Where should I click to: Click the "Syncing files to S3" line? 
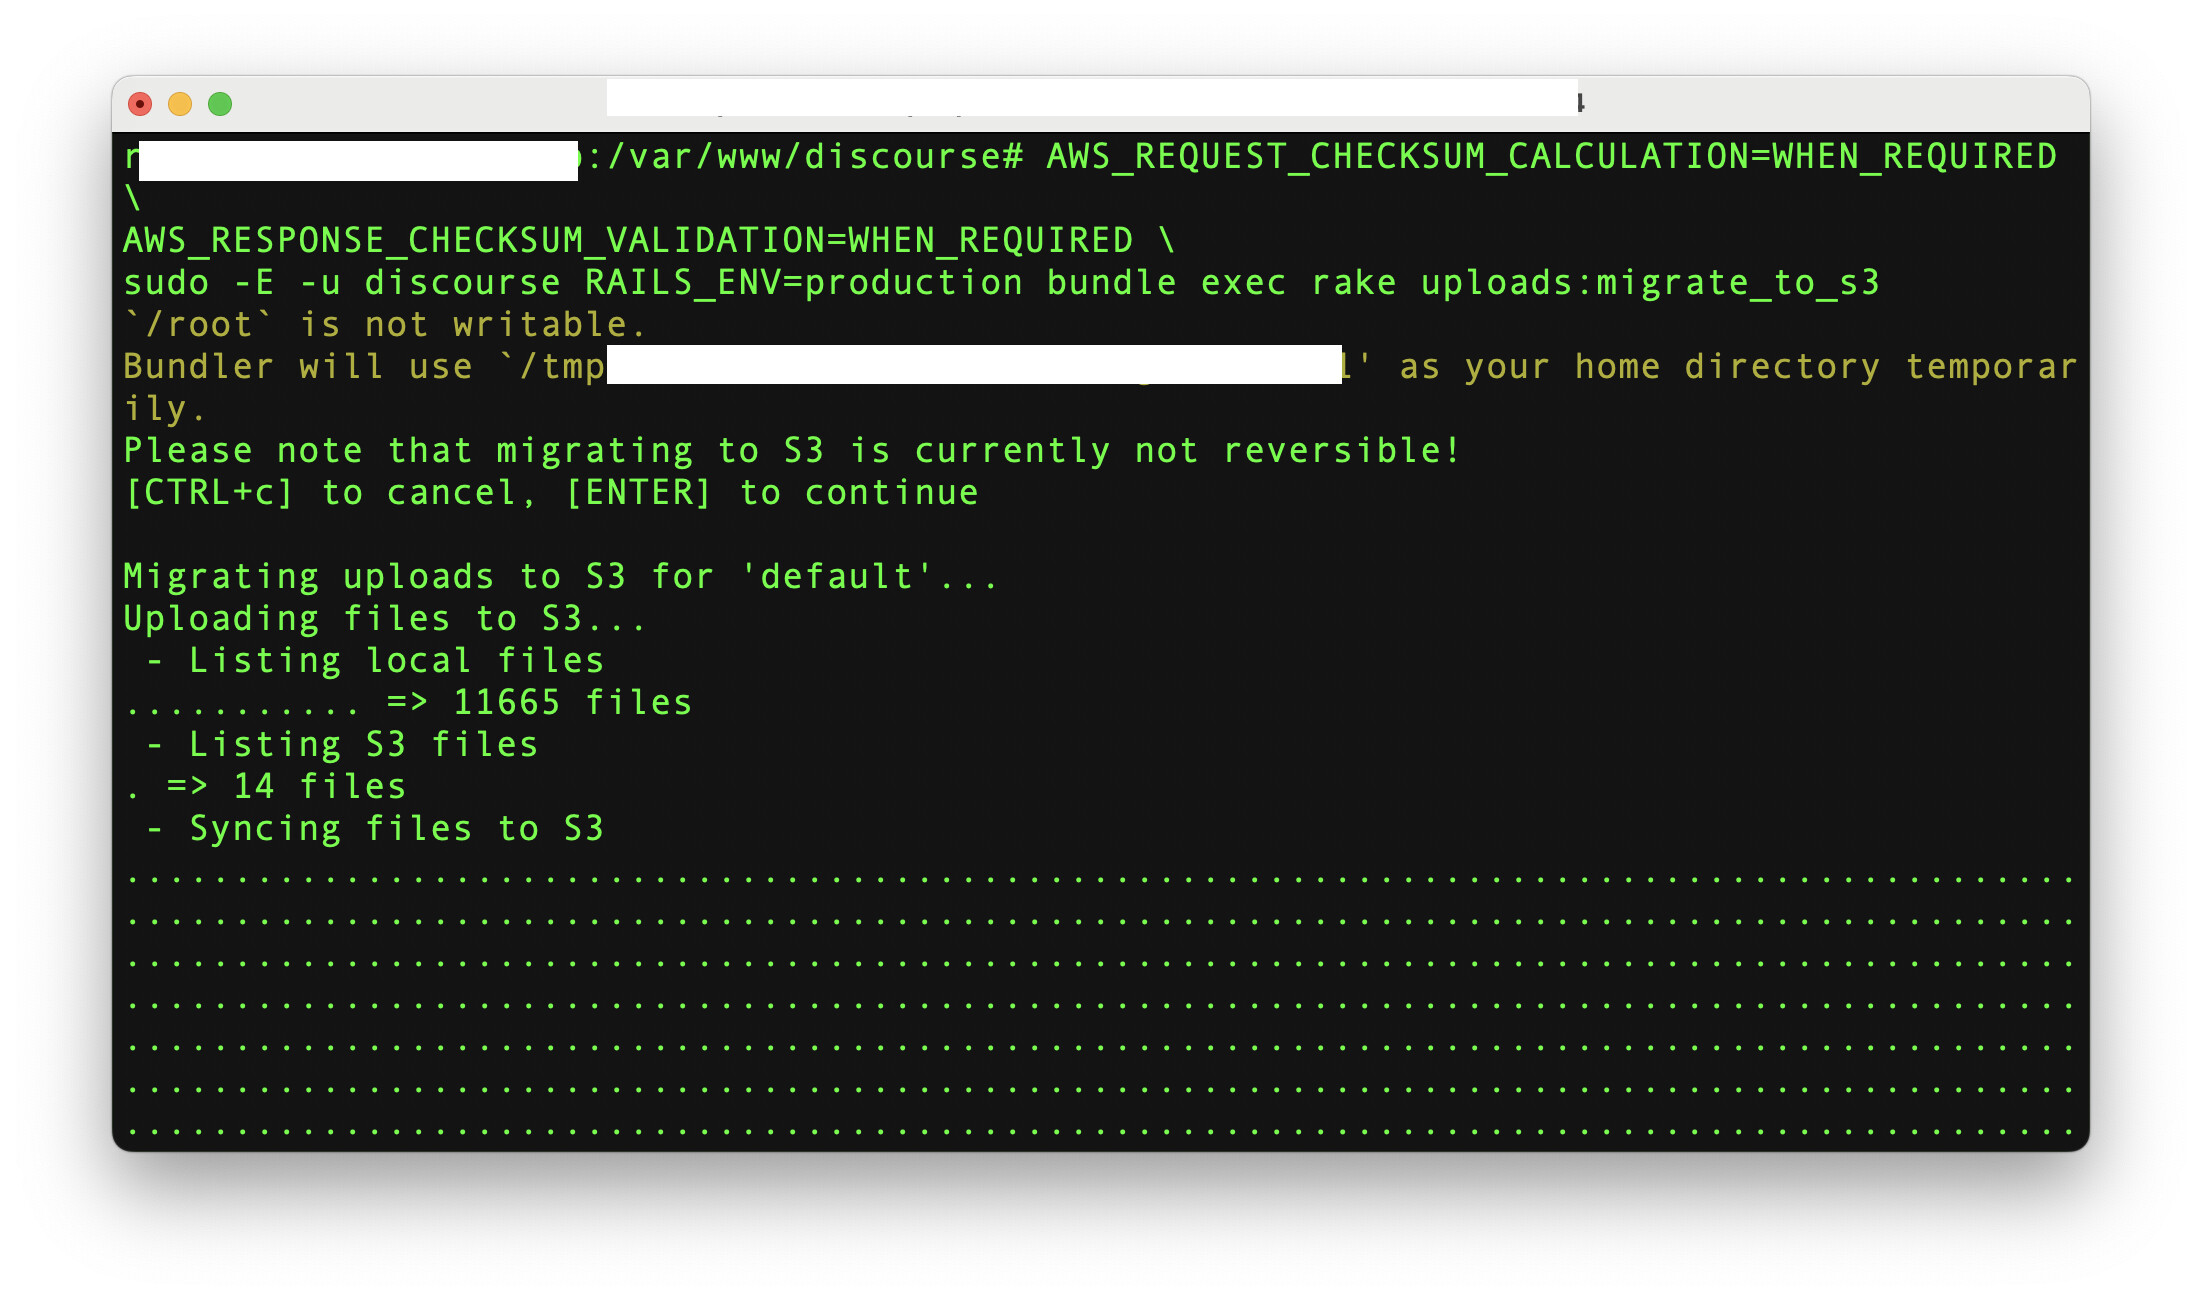pos(396,829)
